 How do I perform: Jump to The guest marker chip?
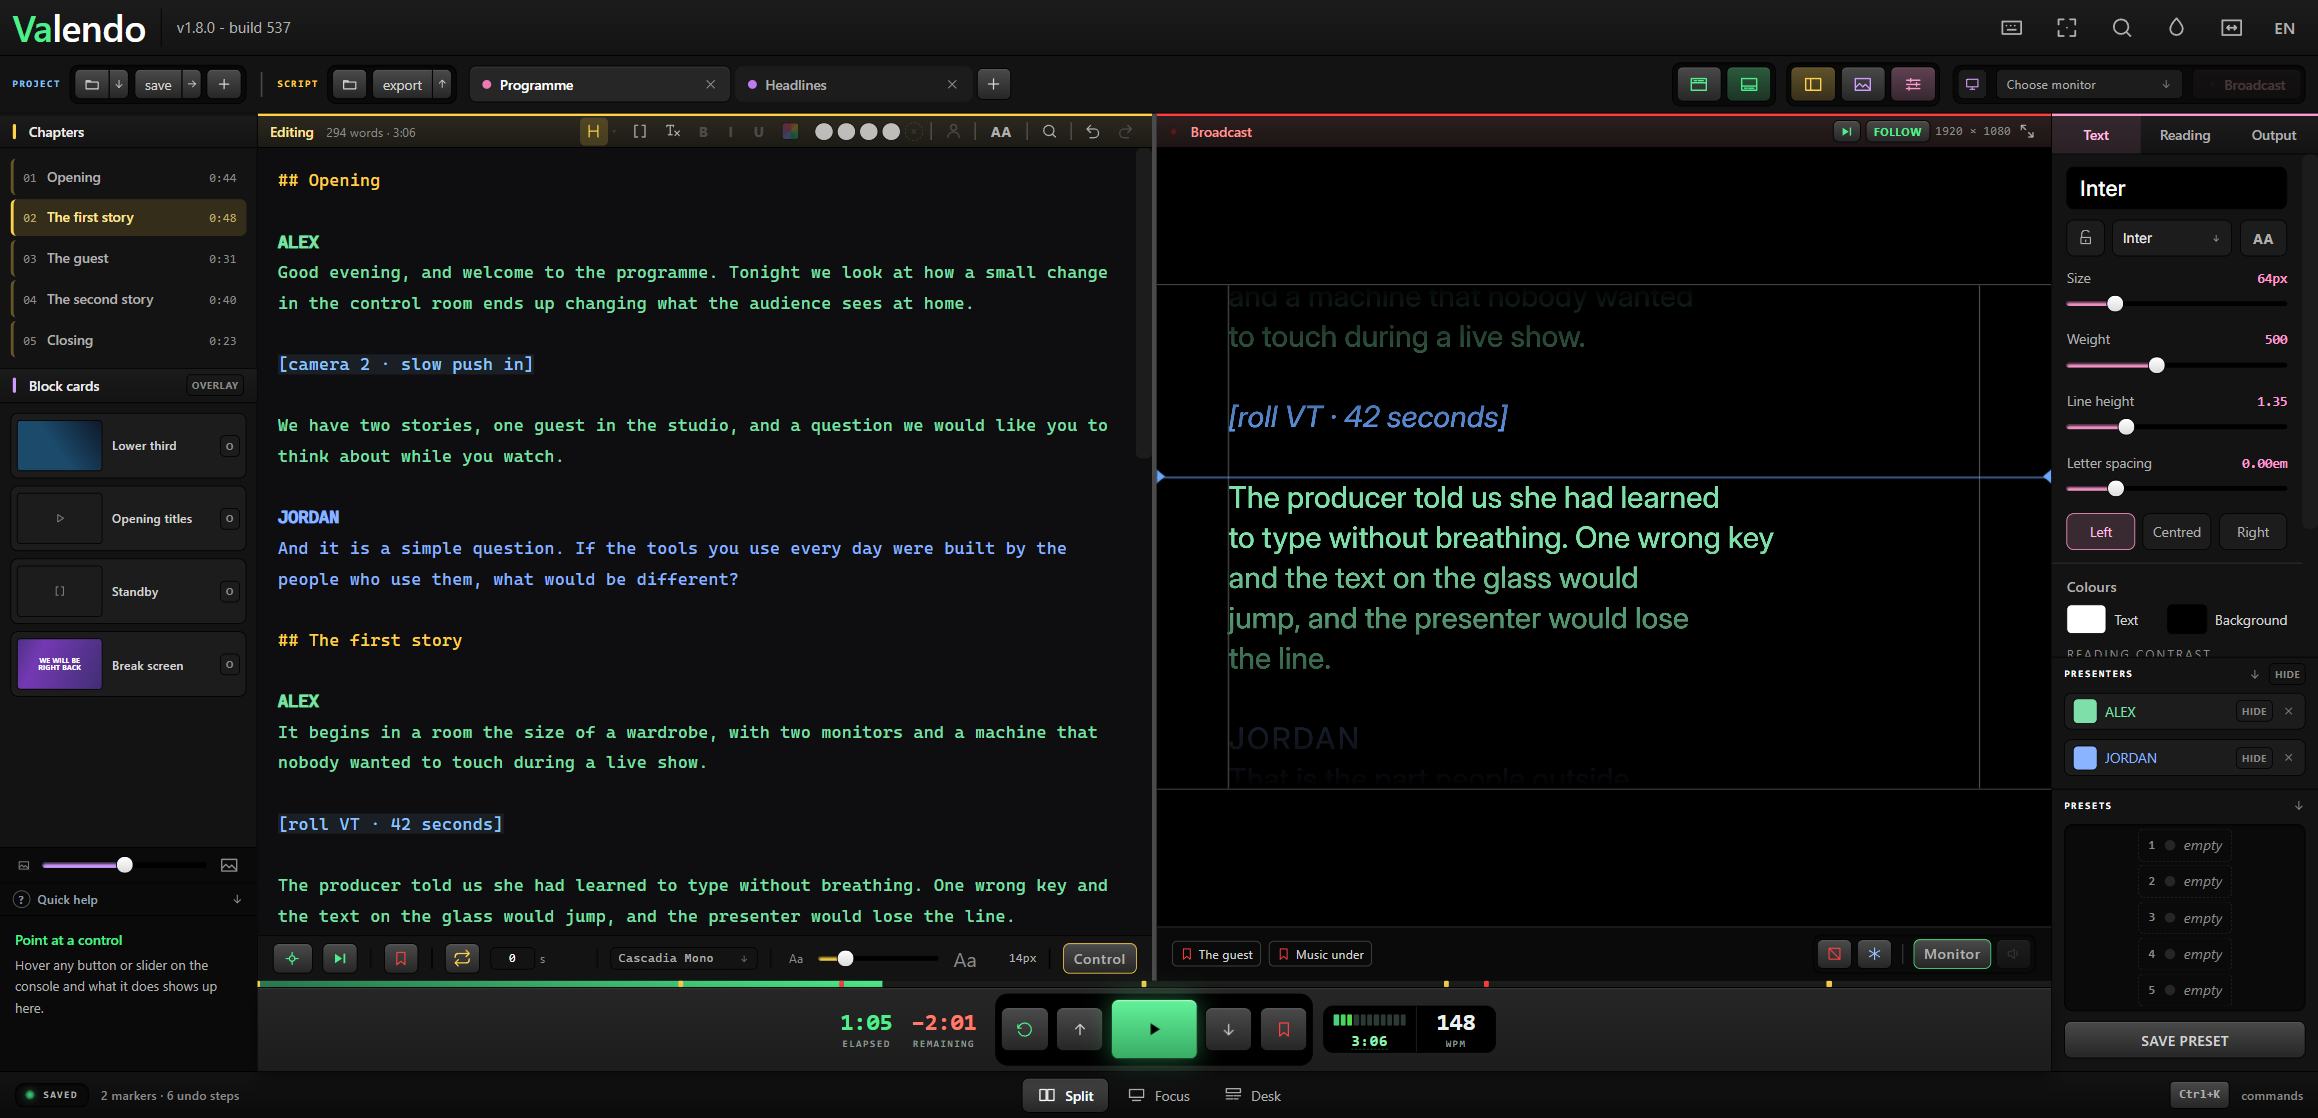1216,954
